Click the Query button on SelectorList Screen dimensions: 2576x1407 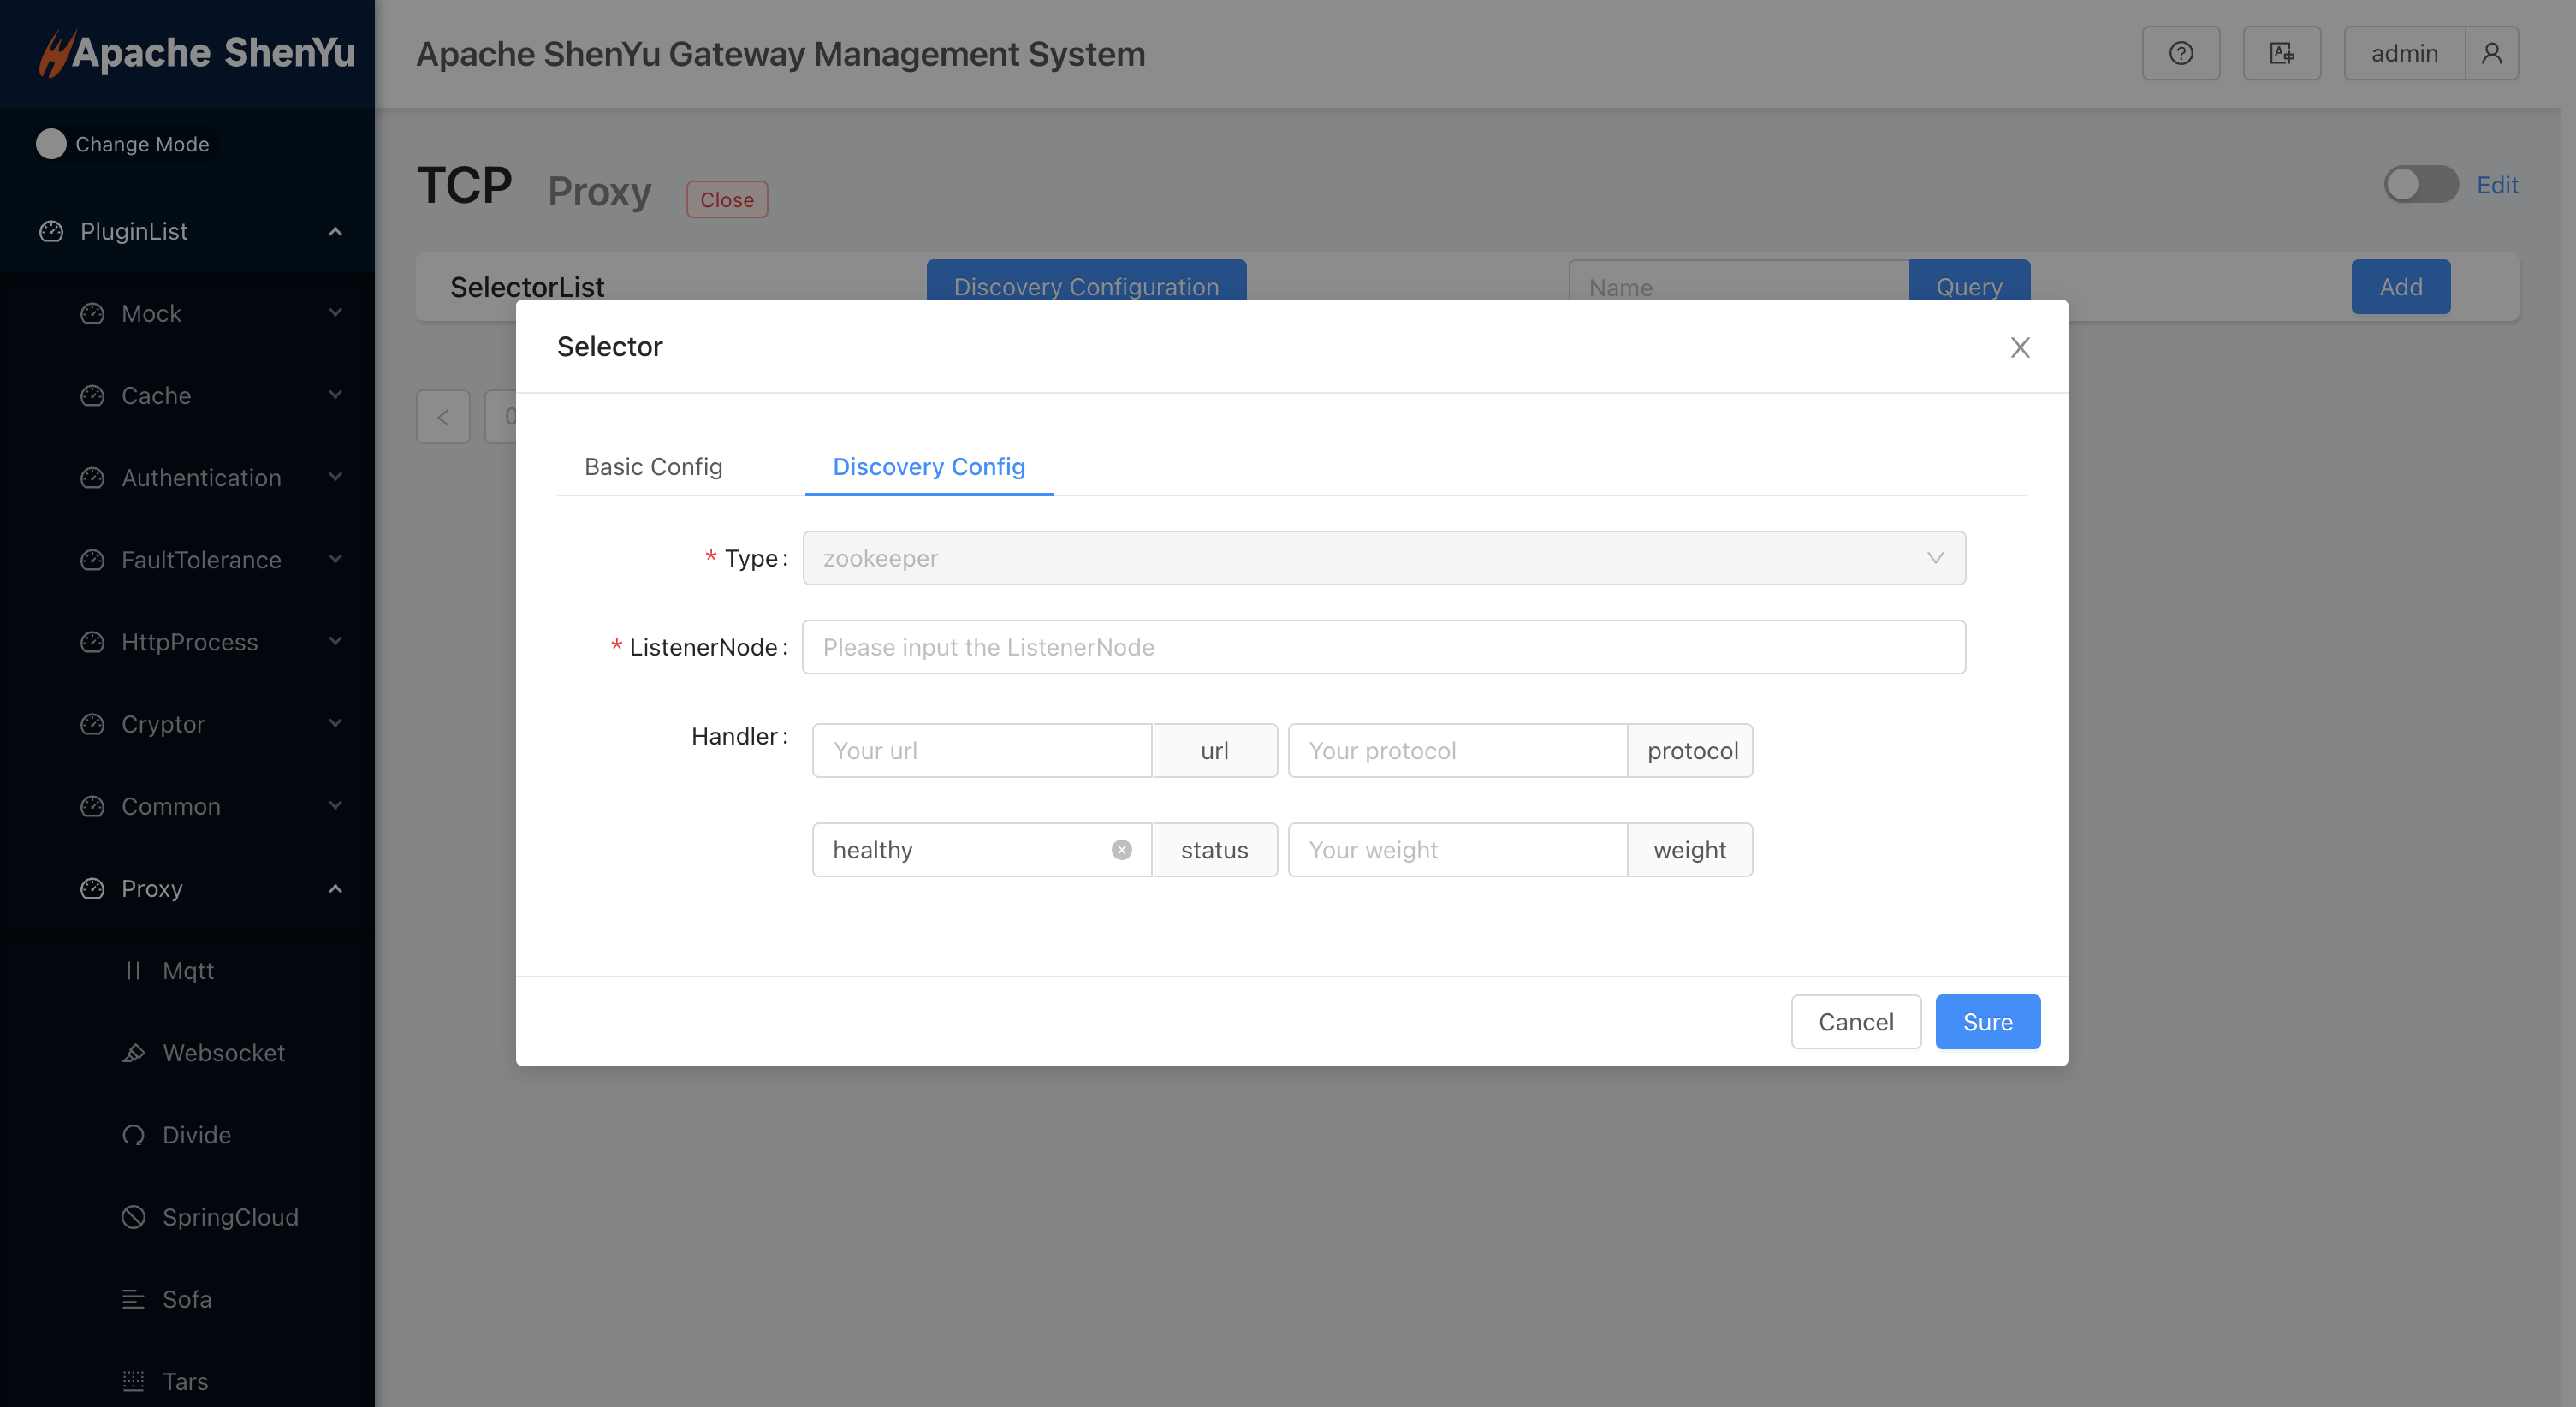coord(1970,286)
